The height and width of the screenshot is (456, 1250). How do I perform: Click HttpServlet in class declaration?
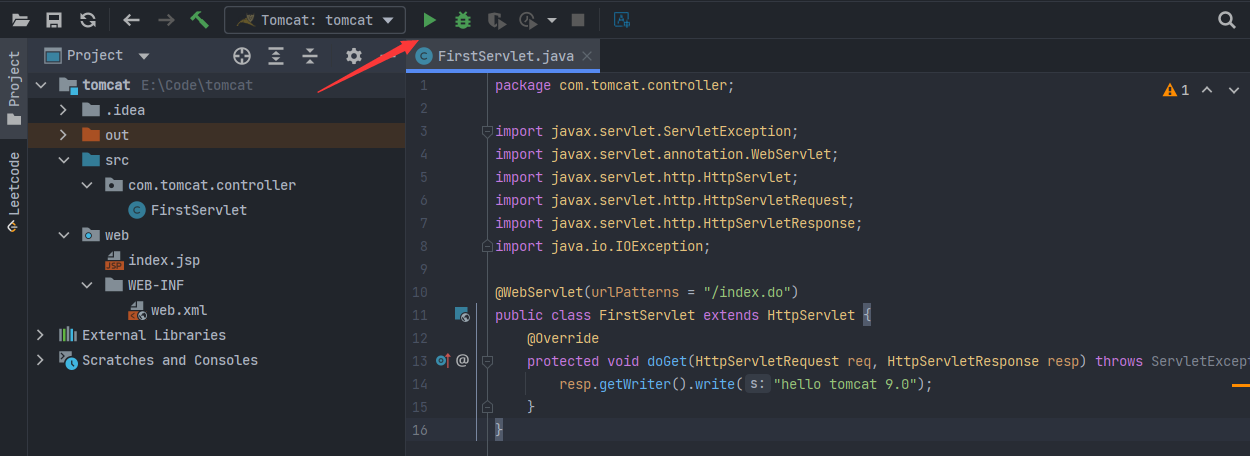pyautogui.click(x=811, y=315)
